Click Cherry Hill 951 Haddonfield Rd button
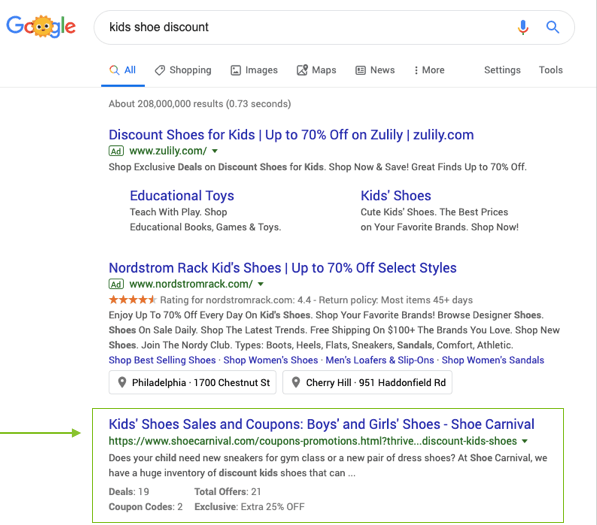 coord(367,382)
